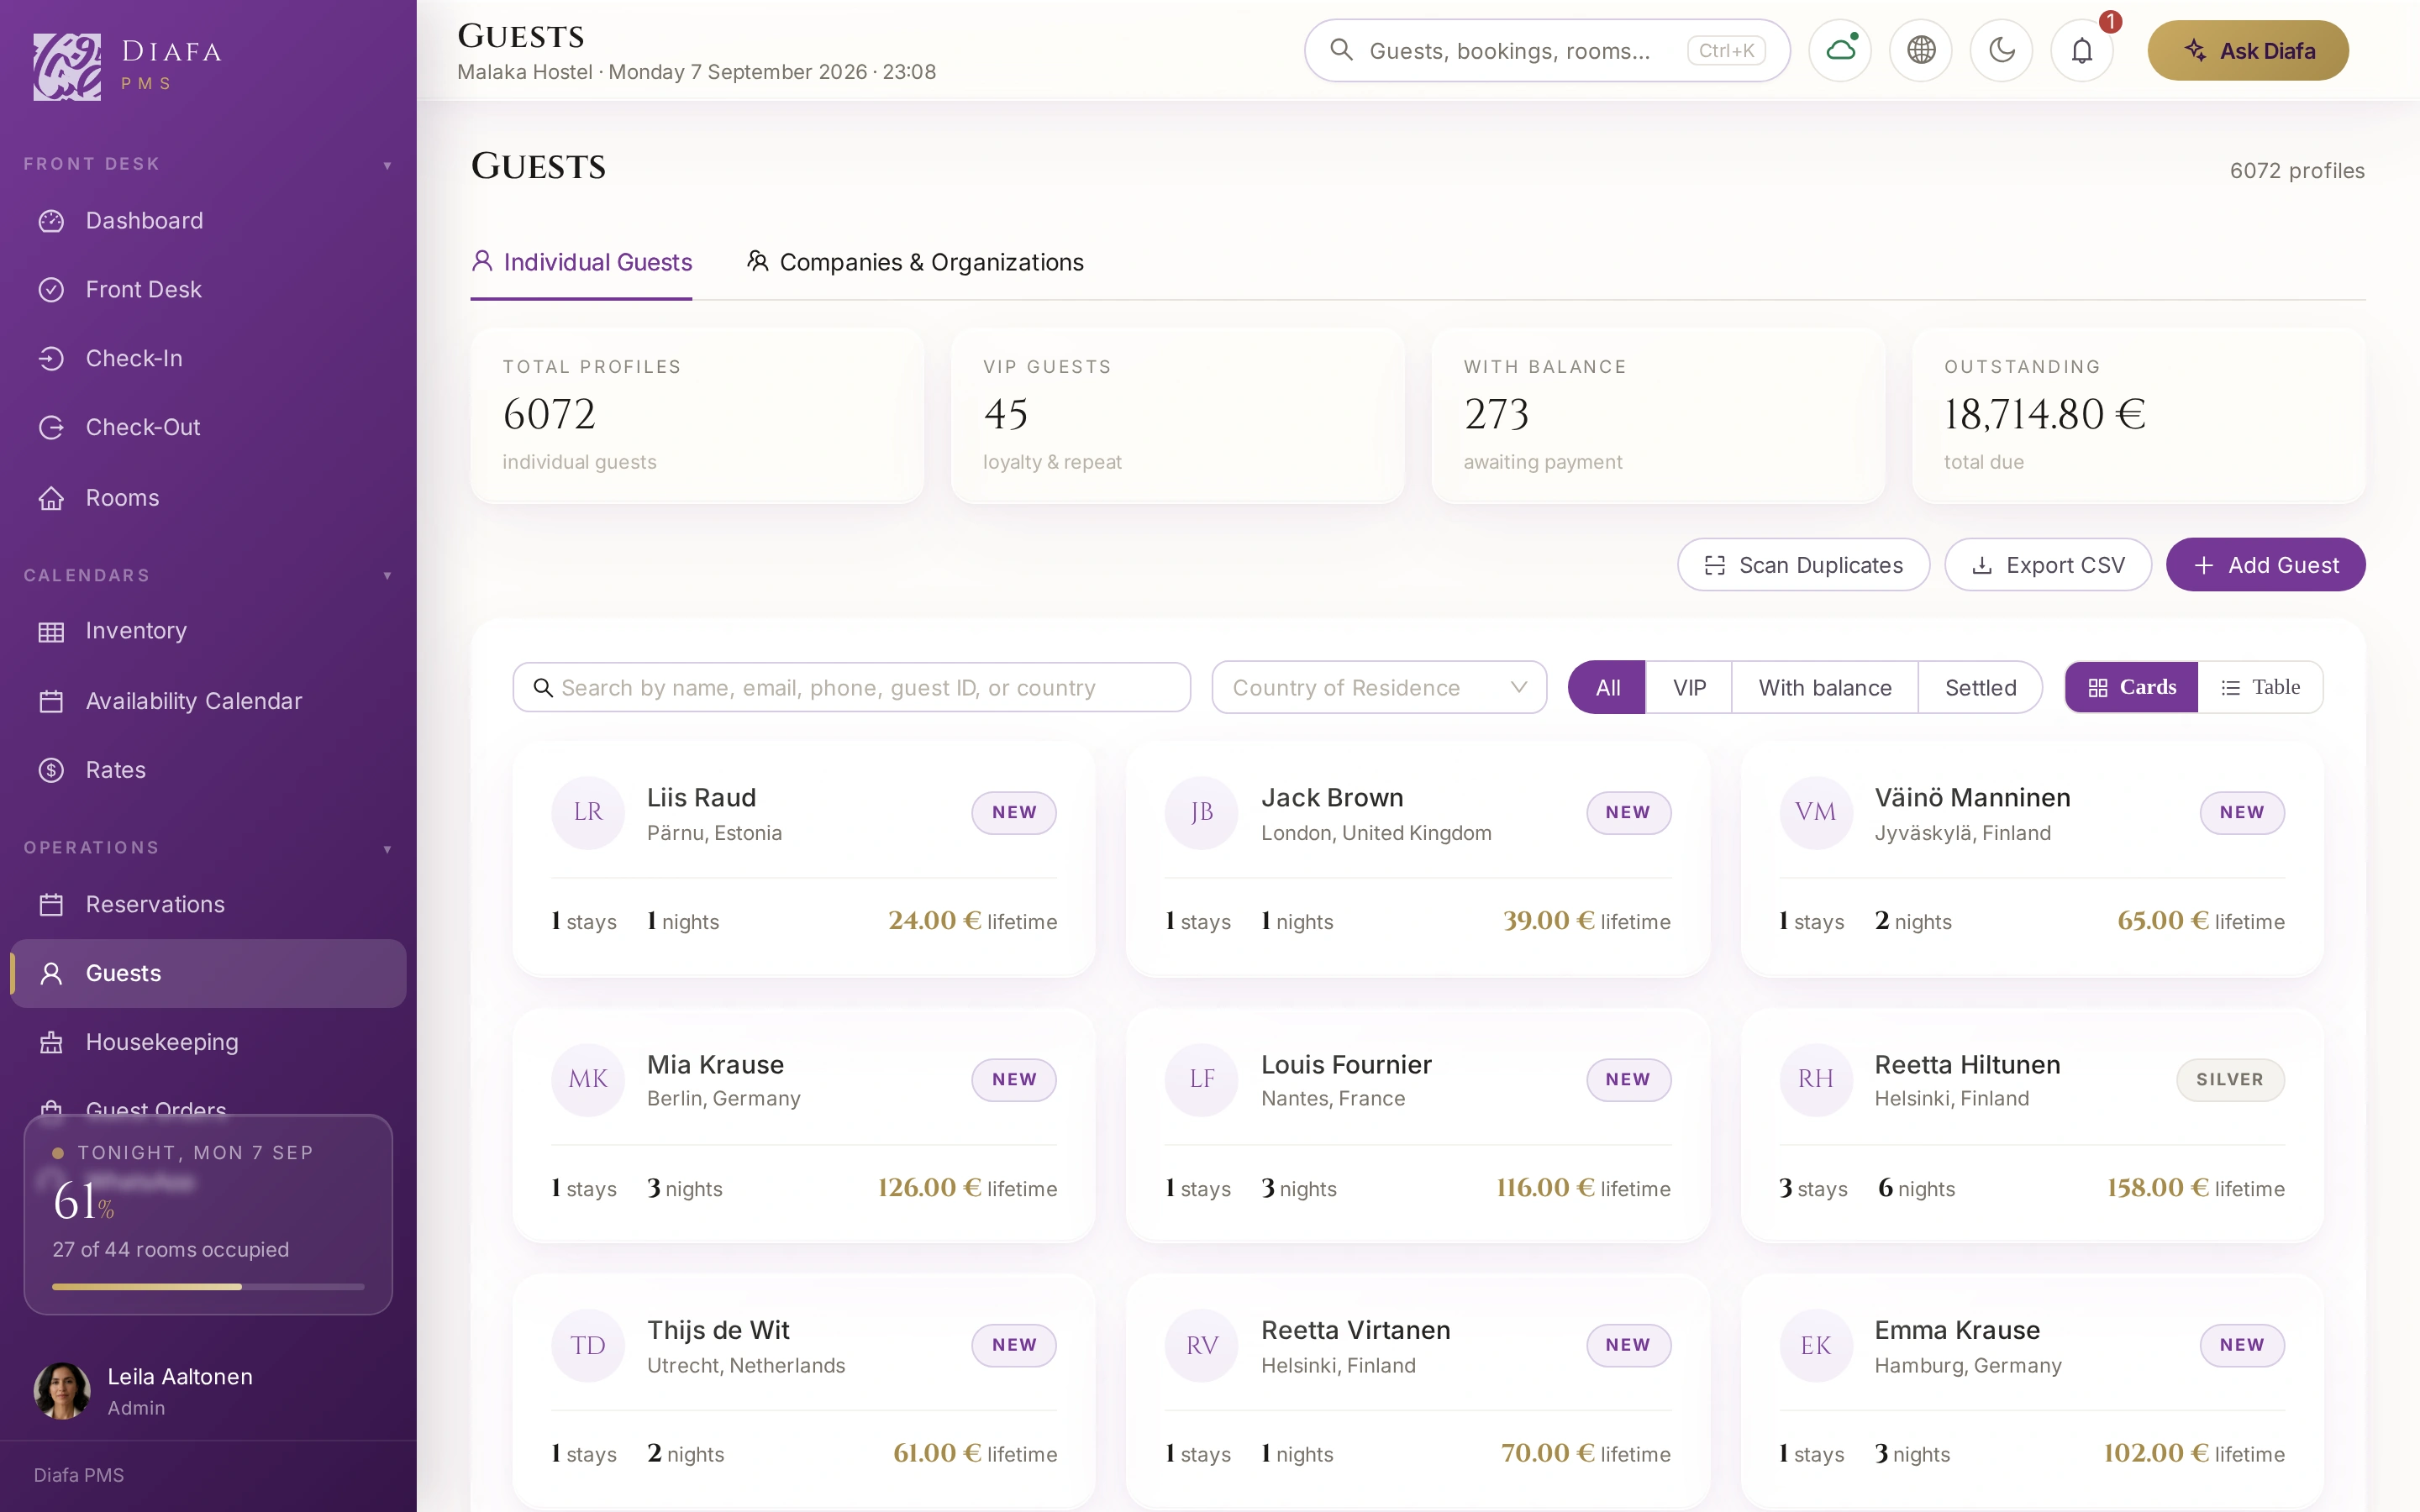The height and width of the screenshot is (1512, 2420).
Task: Filter guests by VIP
Action: click(x=1689, y=687)
